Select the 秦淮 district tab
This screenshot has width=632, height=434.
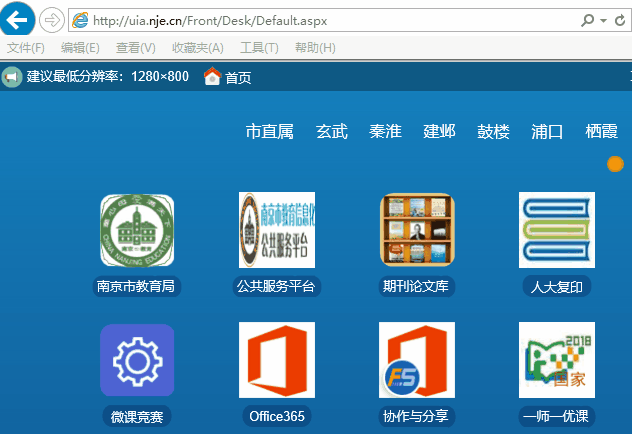pos(385,132)
